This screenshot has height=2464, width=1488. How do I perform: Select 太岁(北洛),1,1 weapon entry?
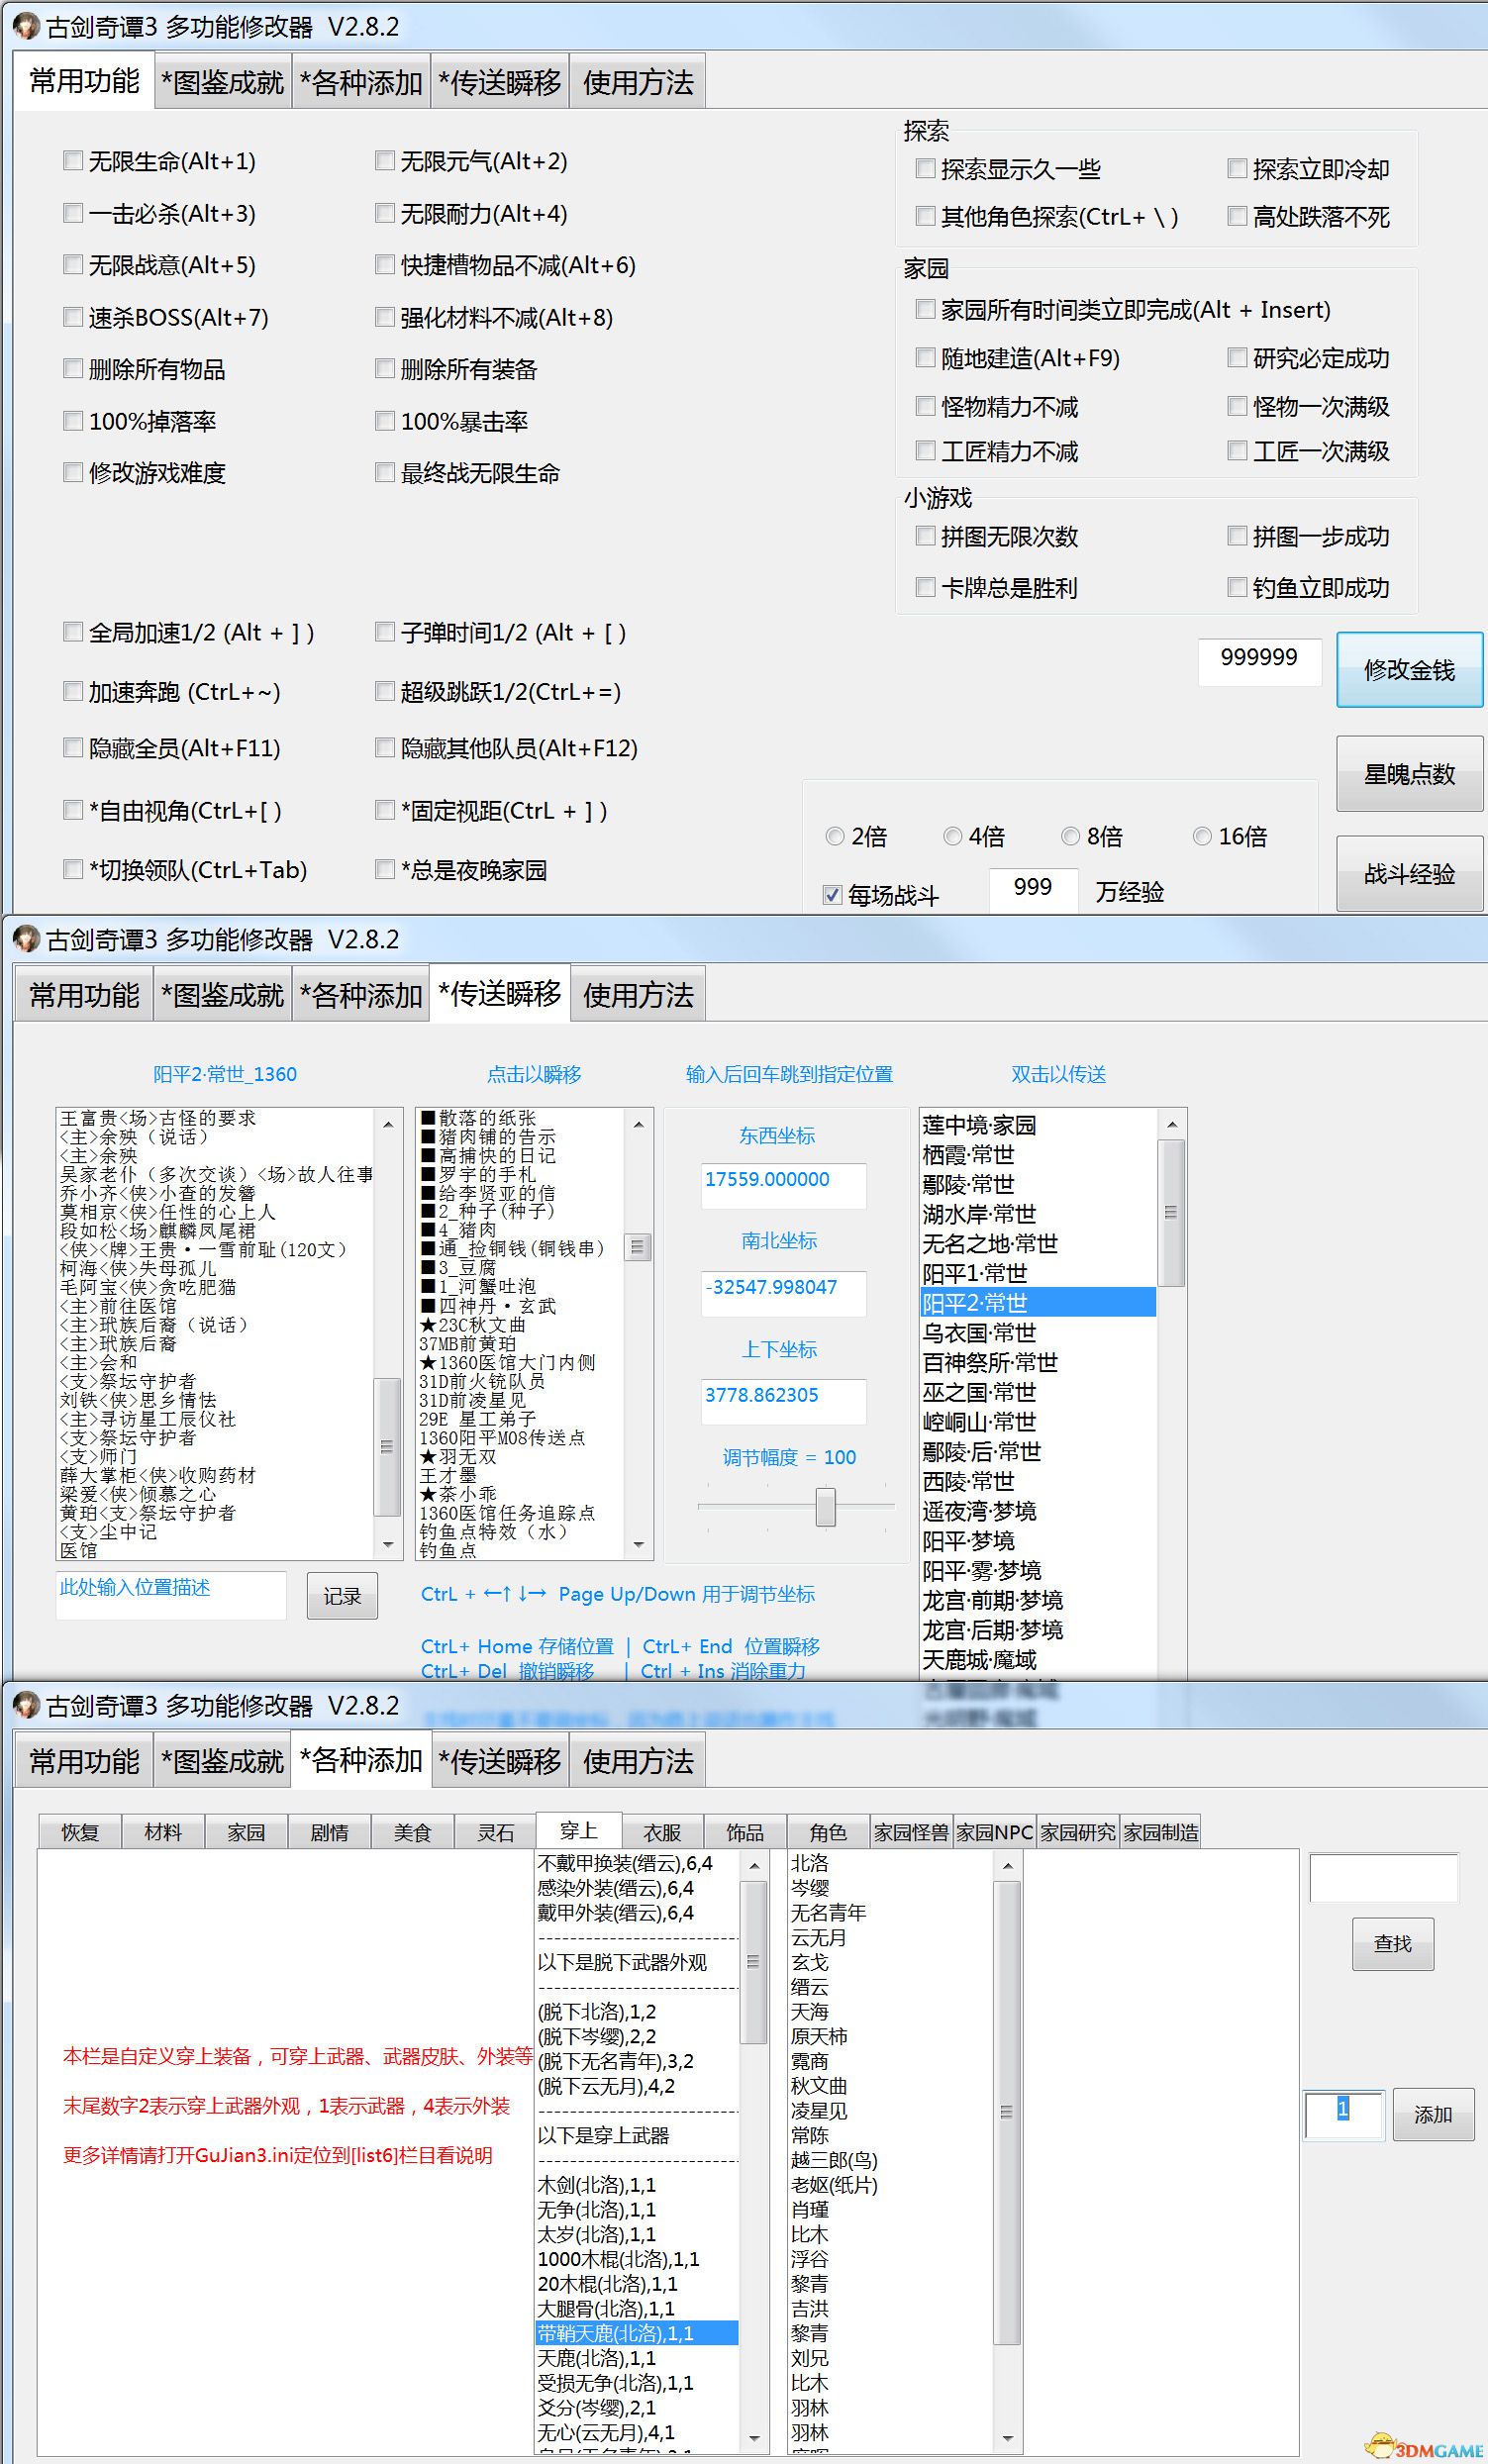coord(637,2234)
